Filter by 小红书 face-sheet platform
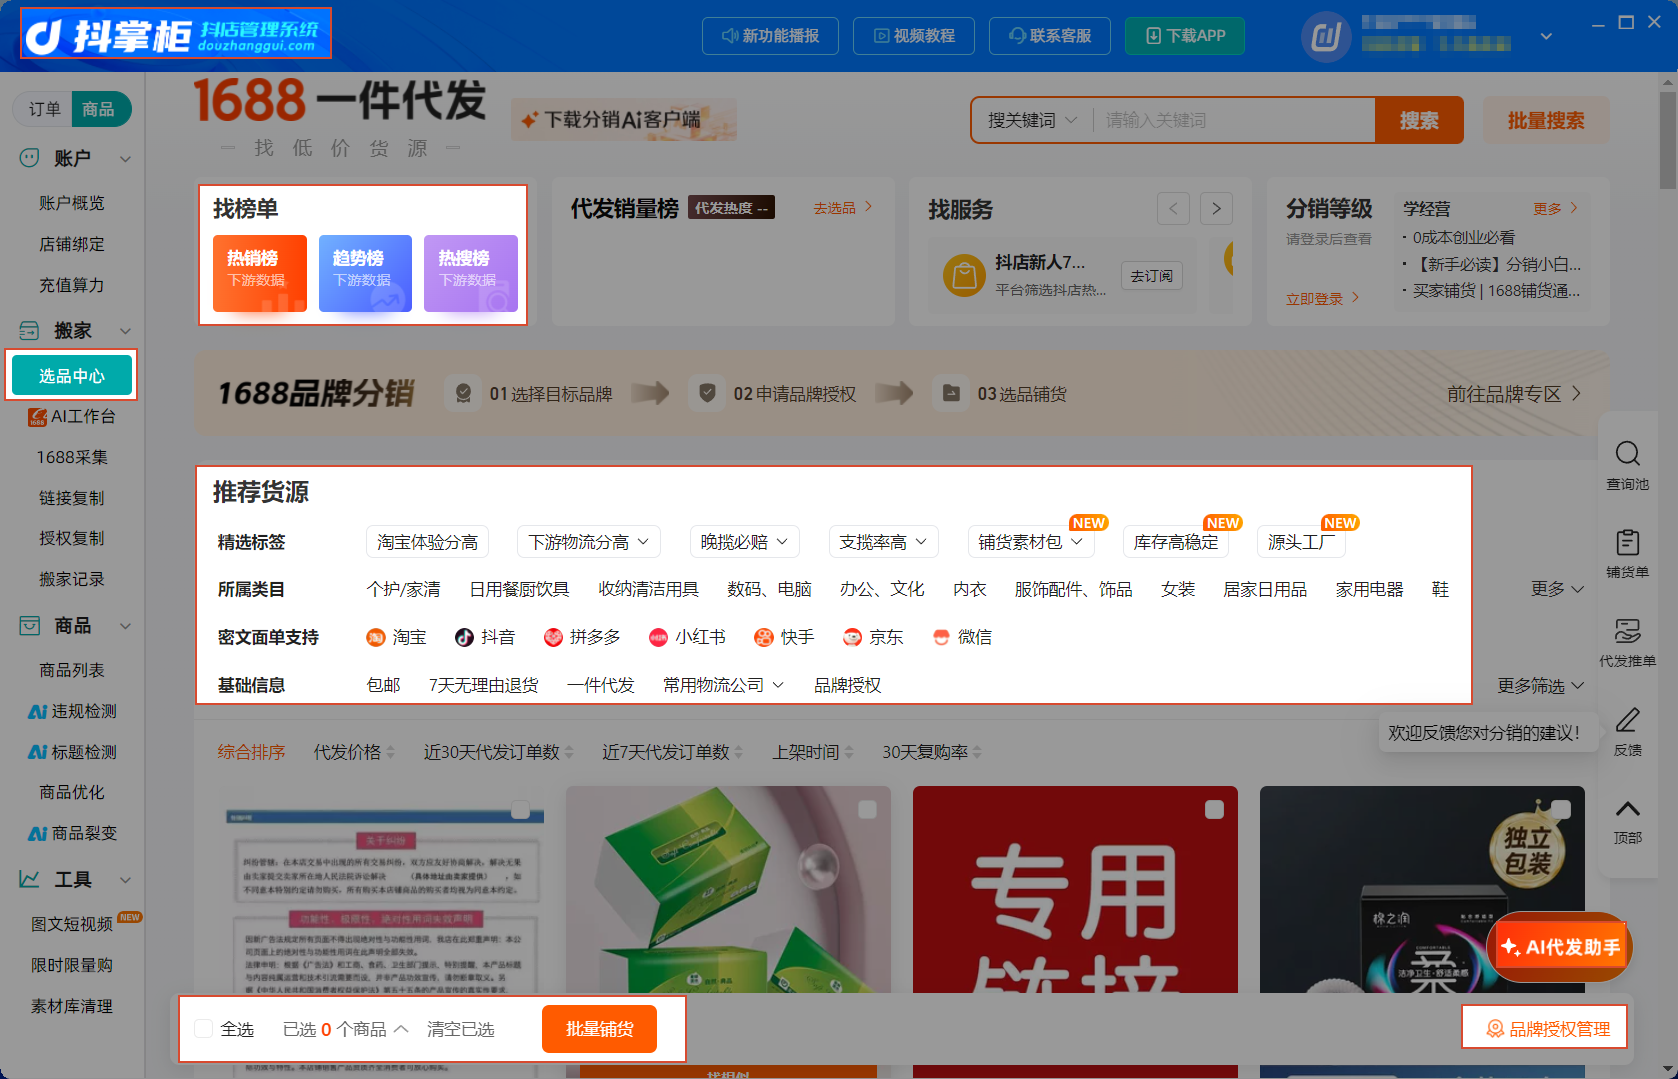The height and width of the screenshot is (1079, 1678). [x=687, y=637]
